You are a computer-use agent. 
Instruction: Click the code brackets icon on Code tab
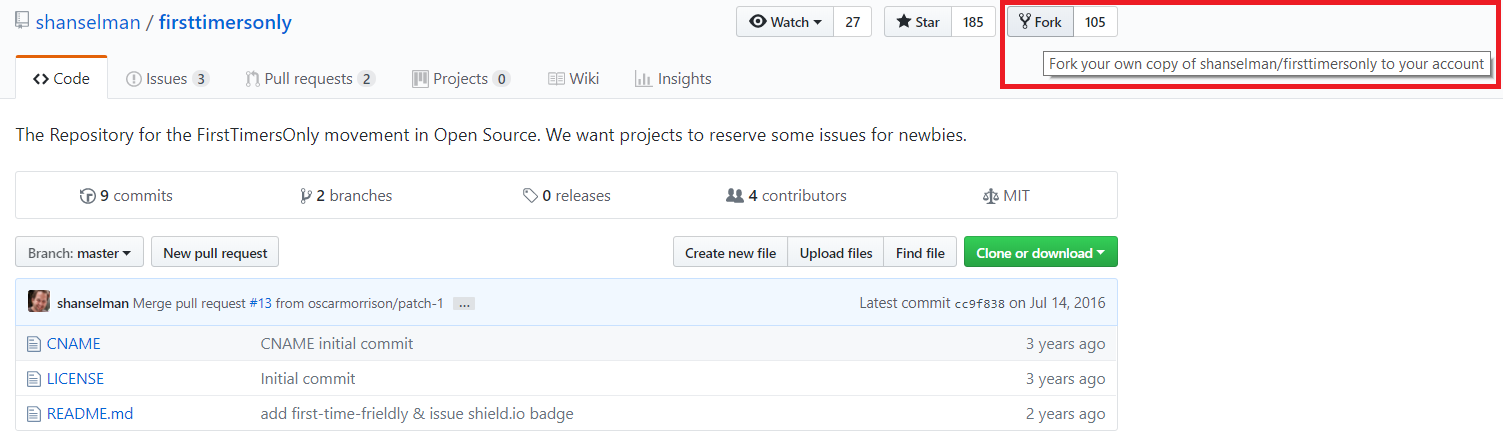click(x=41, y=79)
